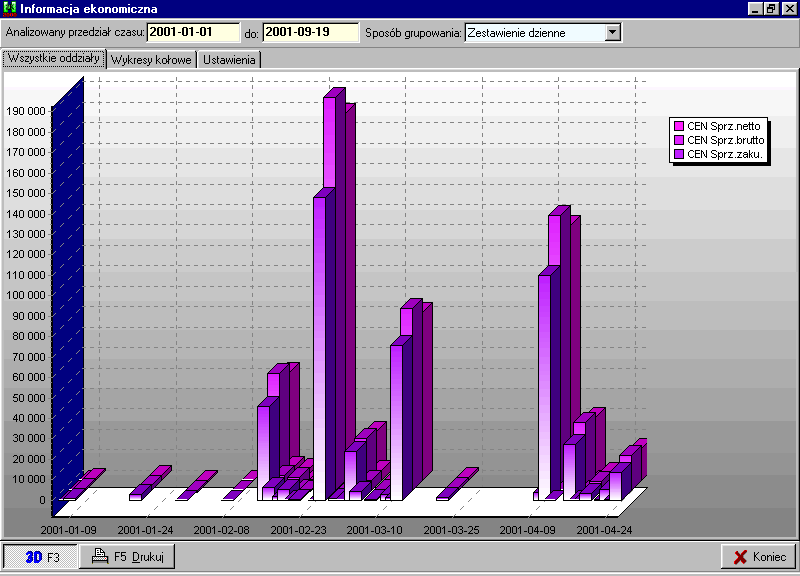Click the start date field 2001-01-01

[x=193, y=33]
